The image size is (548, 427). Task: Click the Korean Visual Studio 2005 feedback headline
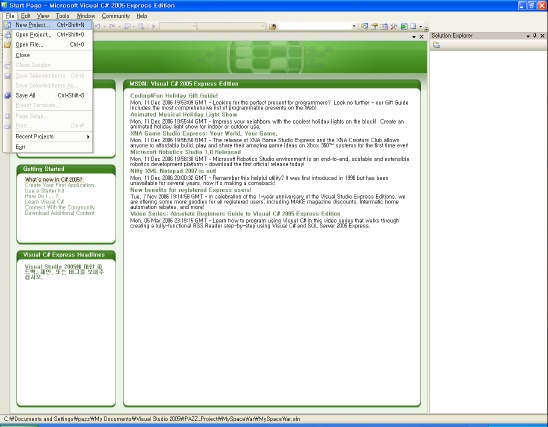[64, 272]
